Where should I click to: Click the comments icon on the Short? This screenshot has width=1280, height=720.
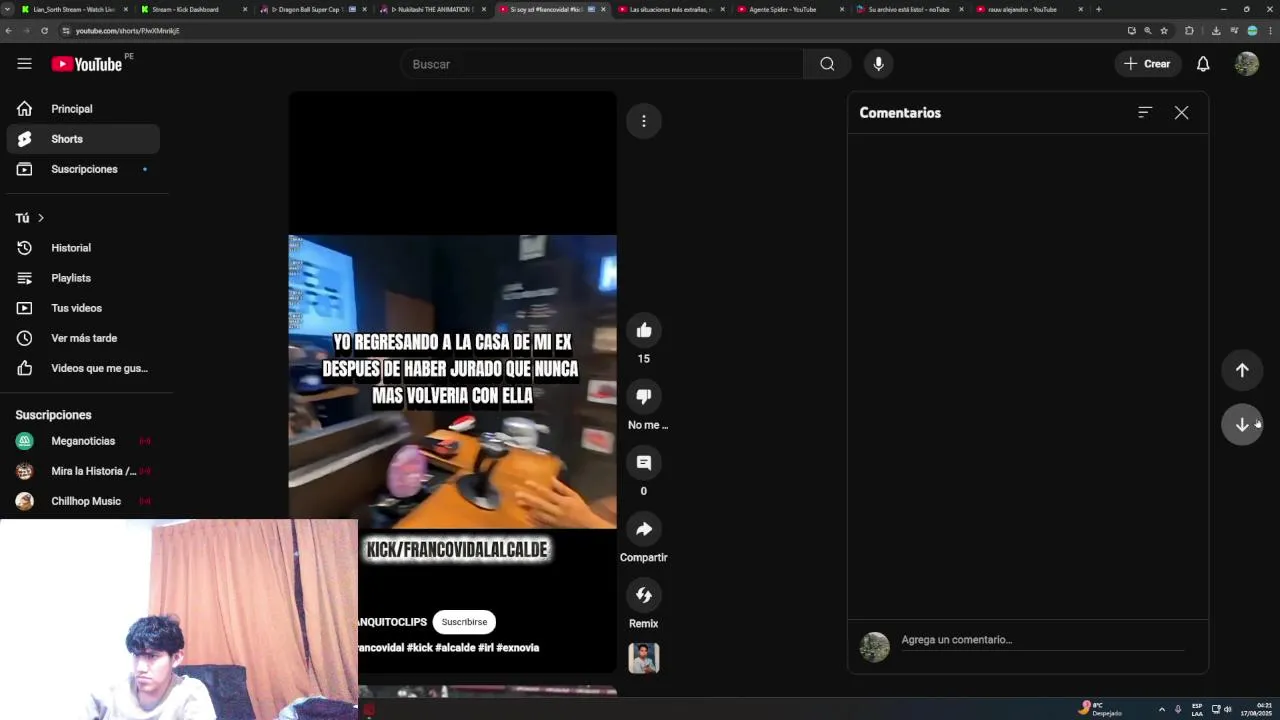[x=644, y=462]
